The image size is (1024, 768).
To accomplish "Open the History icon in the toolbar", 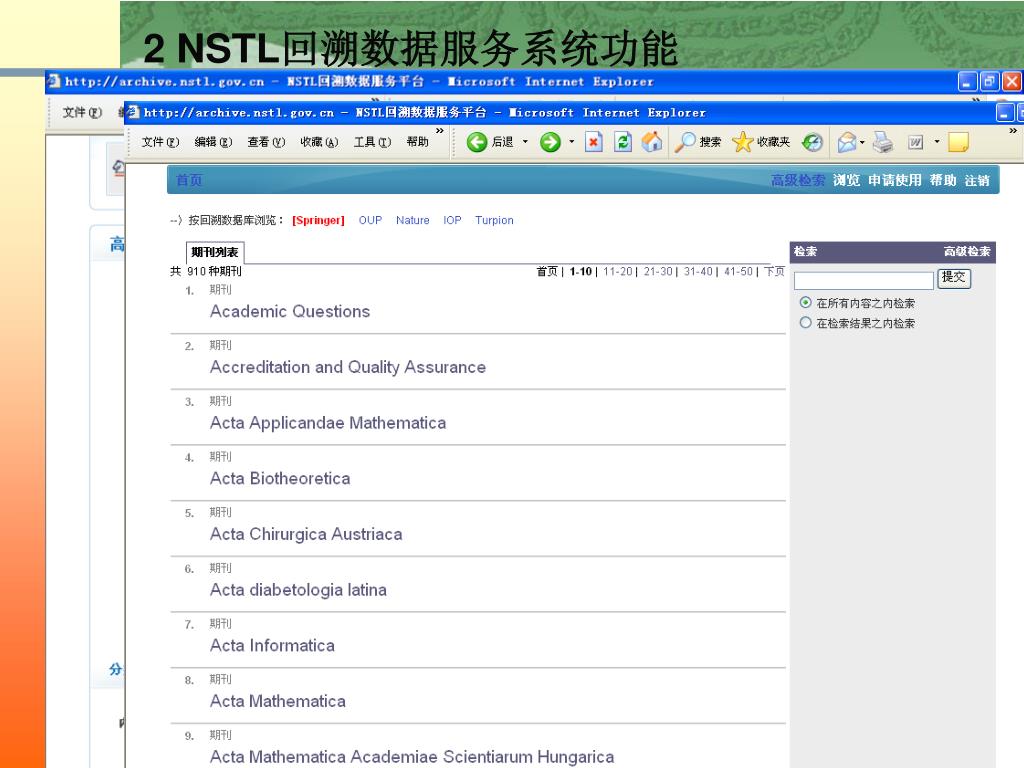I will pos(812,142).
